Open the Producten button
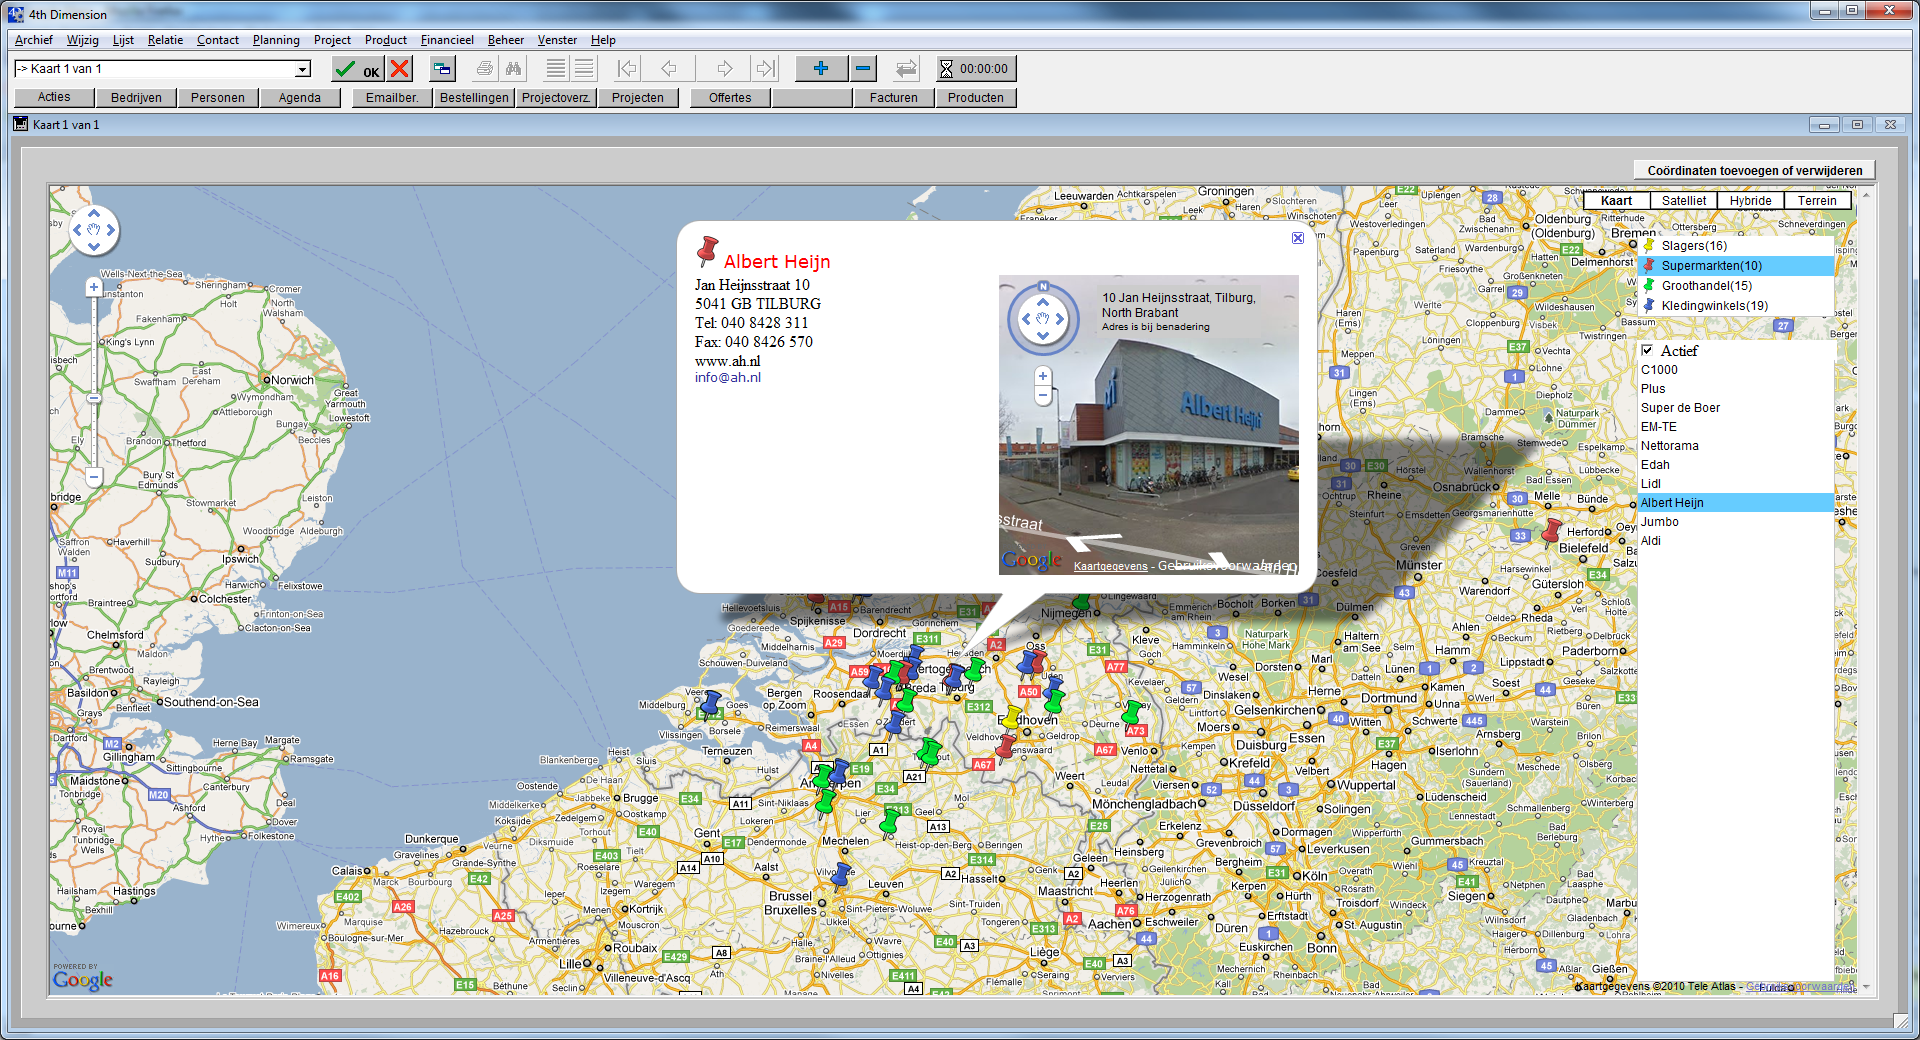The width and height of the screenshot is (1920, 1040). 976,97
